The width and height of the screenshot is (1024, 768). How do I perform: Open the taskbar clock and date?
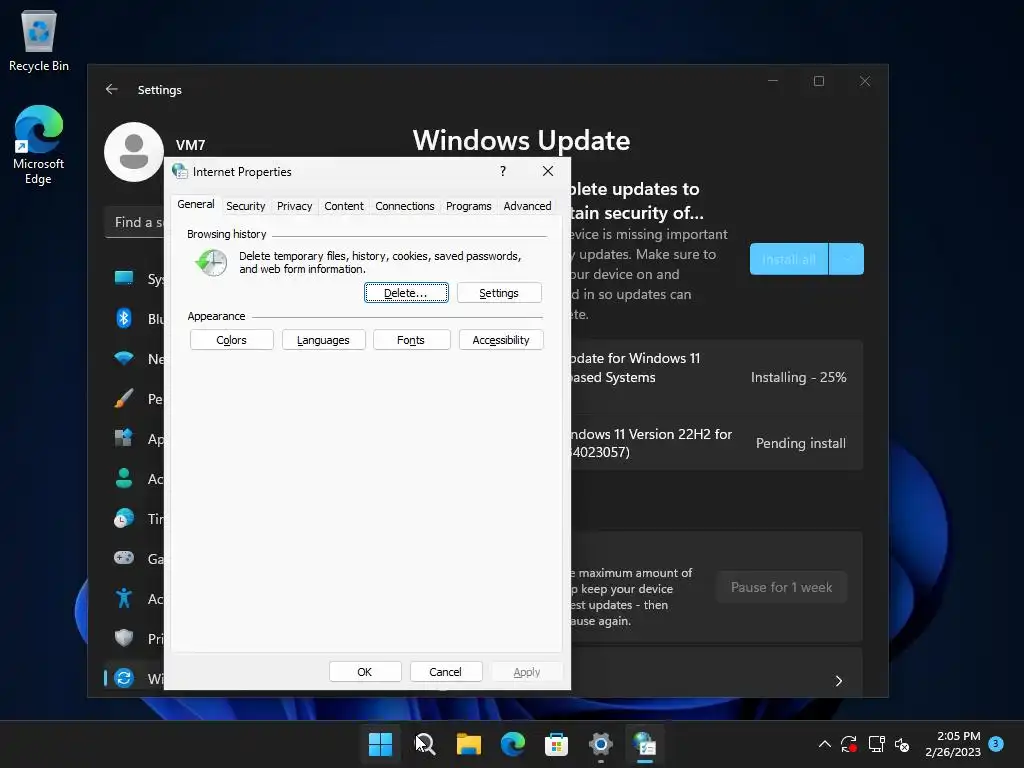[x=953, y=744]
